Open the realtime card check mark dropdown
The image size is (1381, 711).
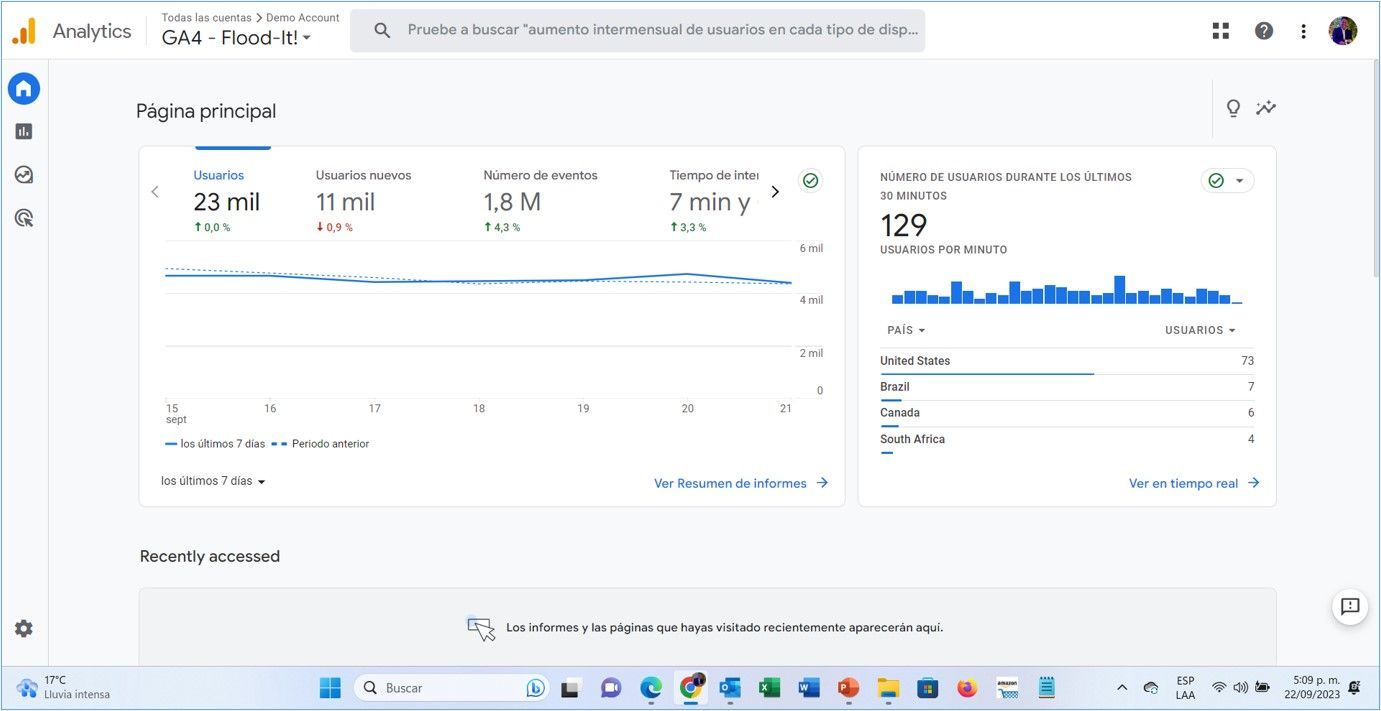click(1227, 181)
